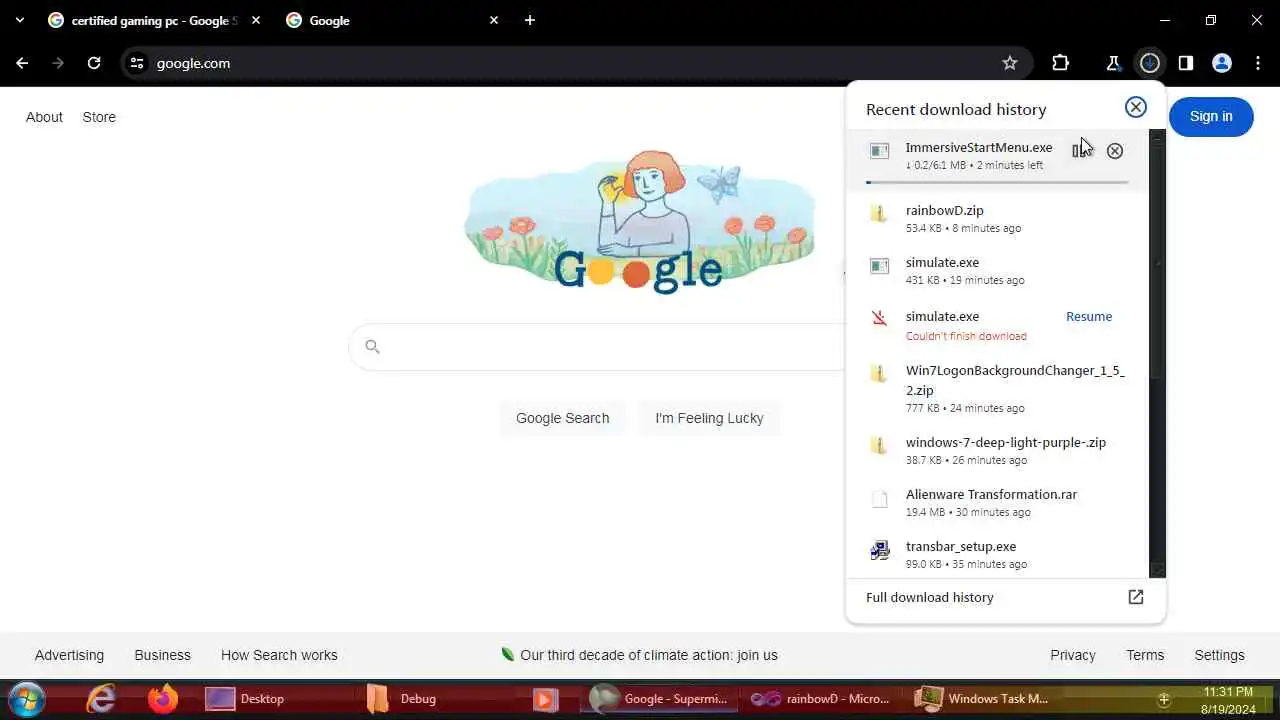Close the 'Google' tab
Viewport: 1280px width, 720px height.
pos(494,20)
